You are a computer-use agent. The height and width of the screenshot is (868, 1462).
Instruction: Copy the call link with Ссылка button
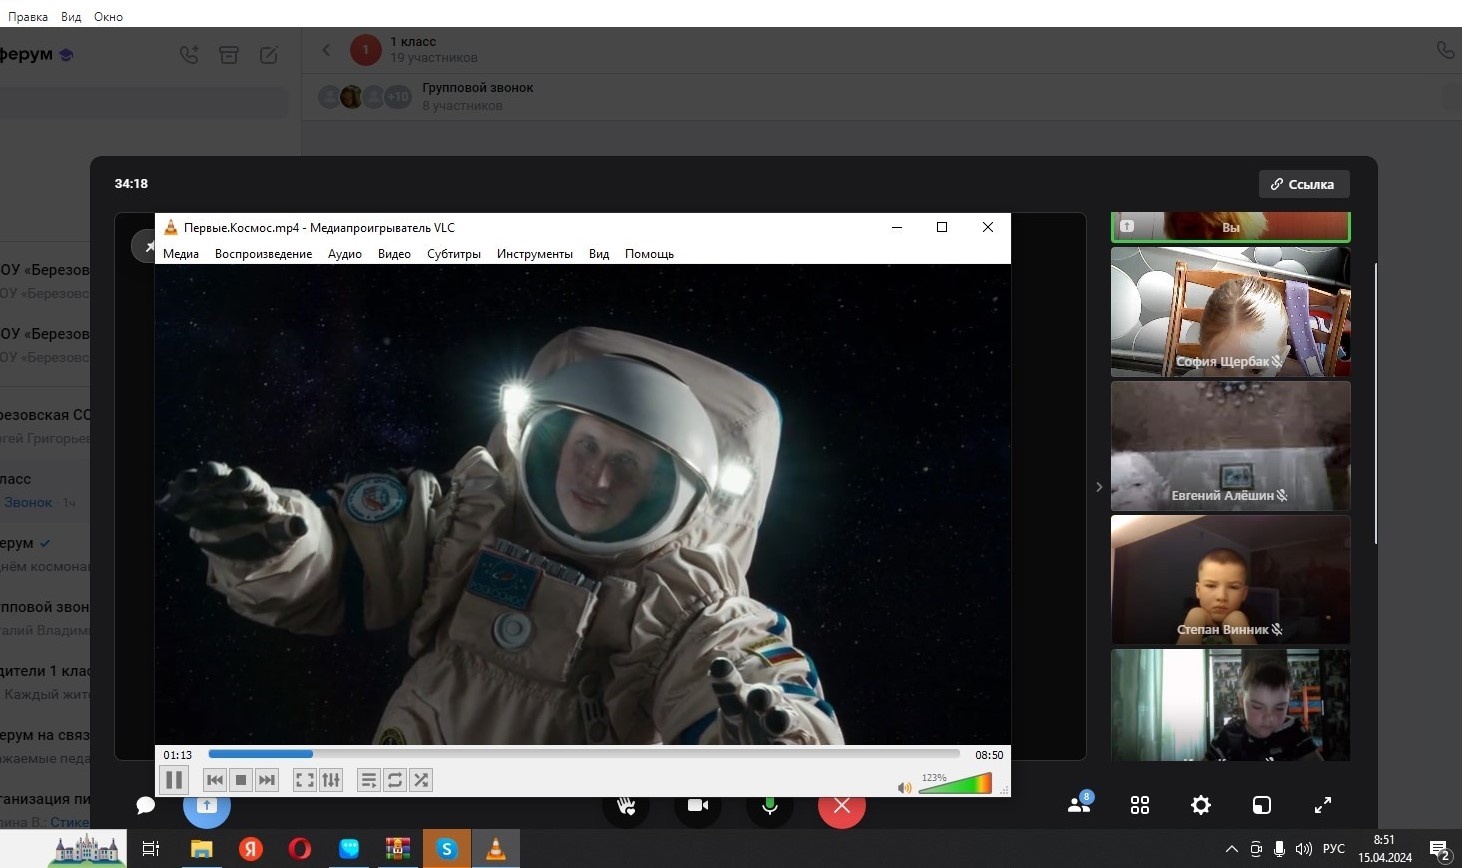pos(1304,184)
